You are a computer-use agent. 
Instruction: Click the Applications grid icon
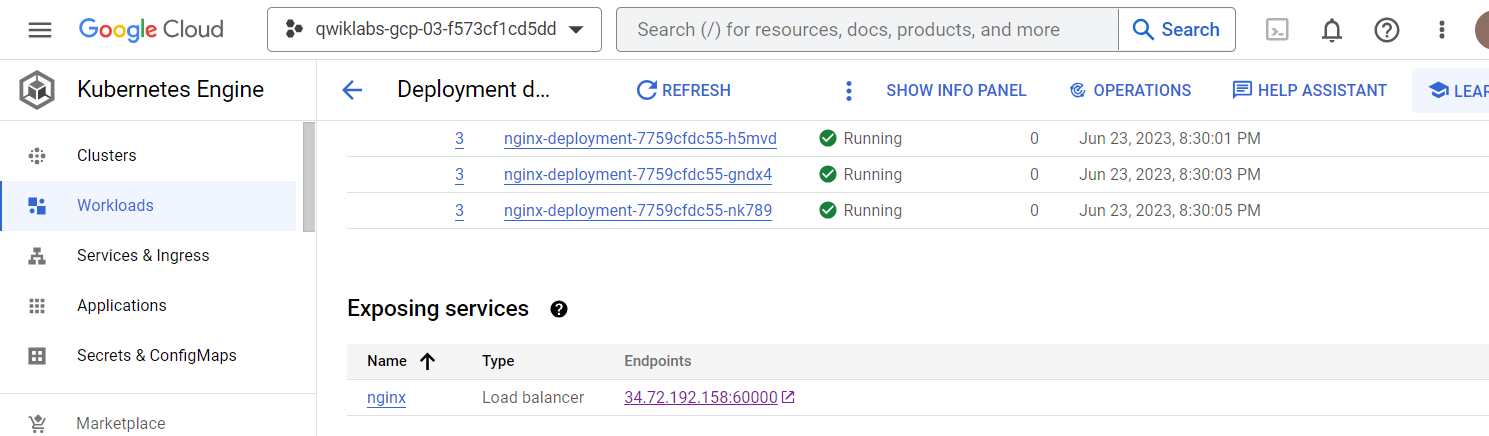pyautogui.click(x=38, y=306)
